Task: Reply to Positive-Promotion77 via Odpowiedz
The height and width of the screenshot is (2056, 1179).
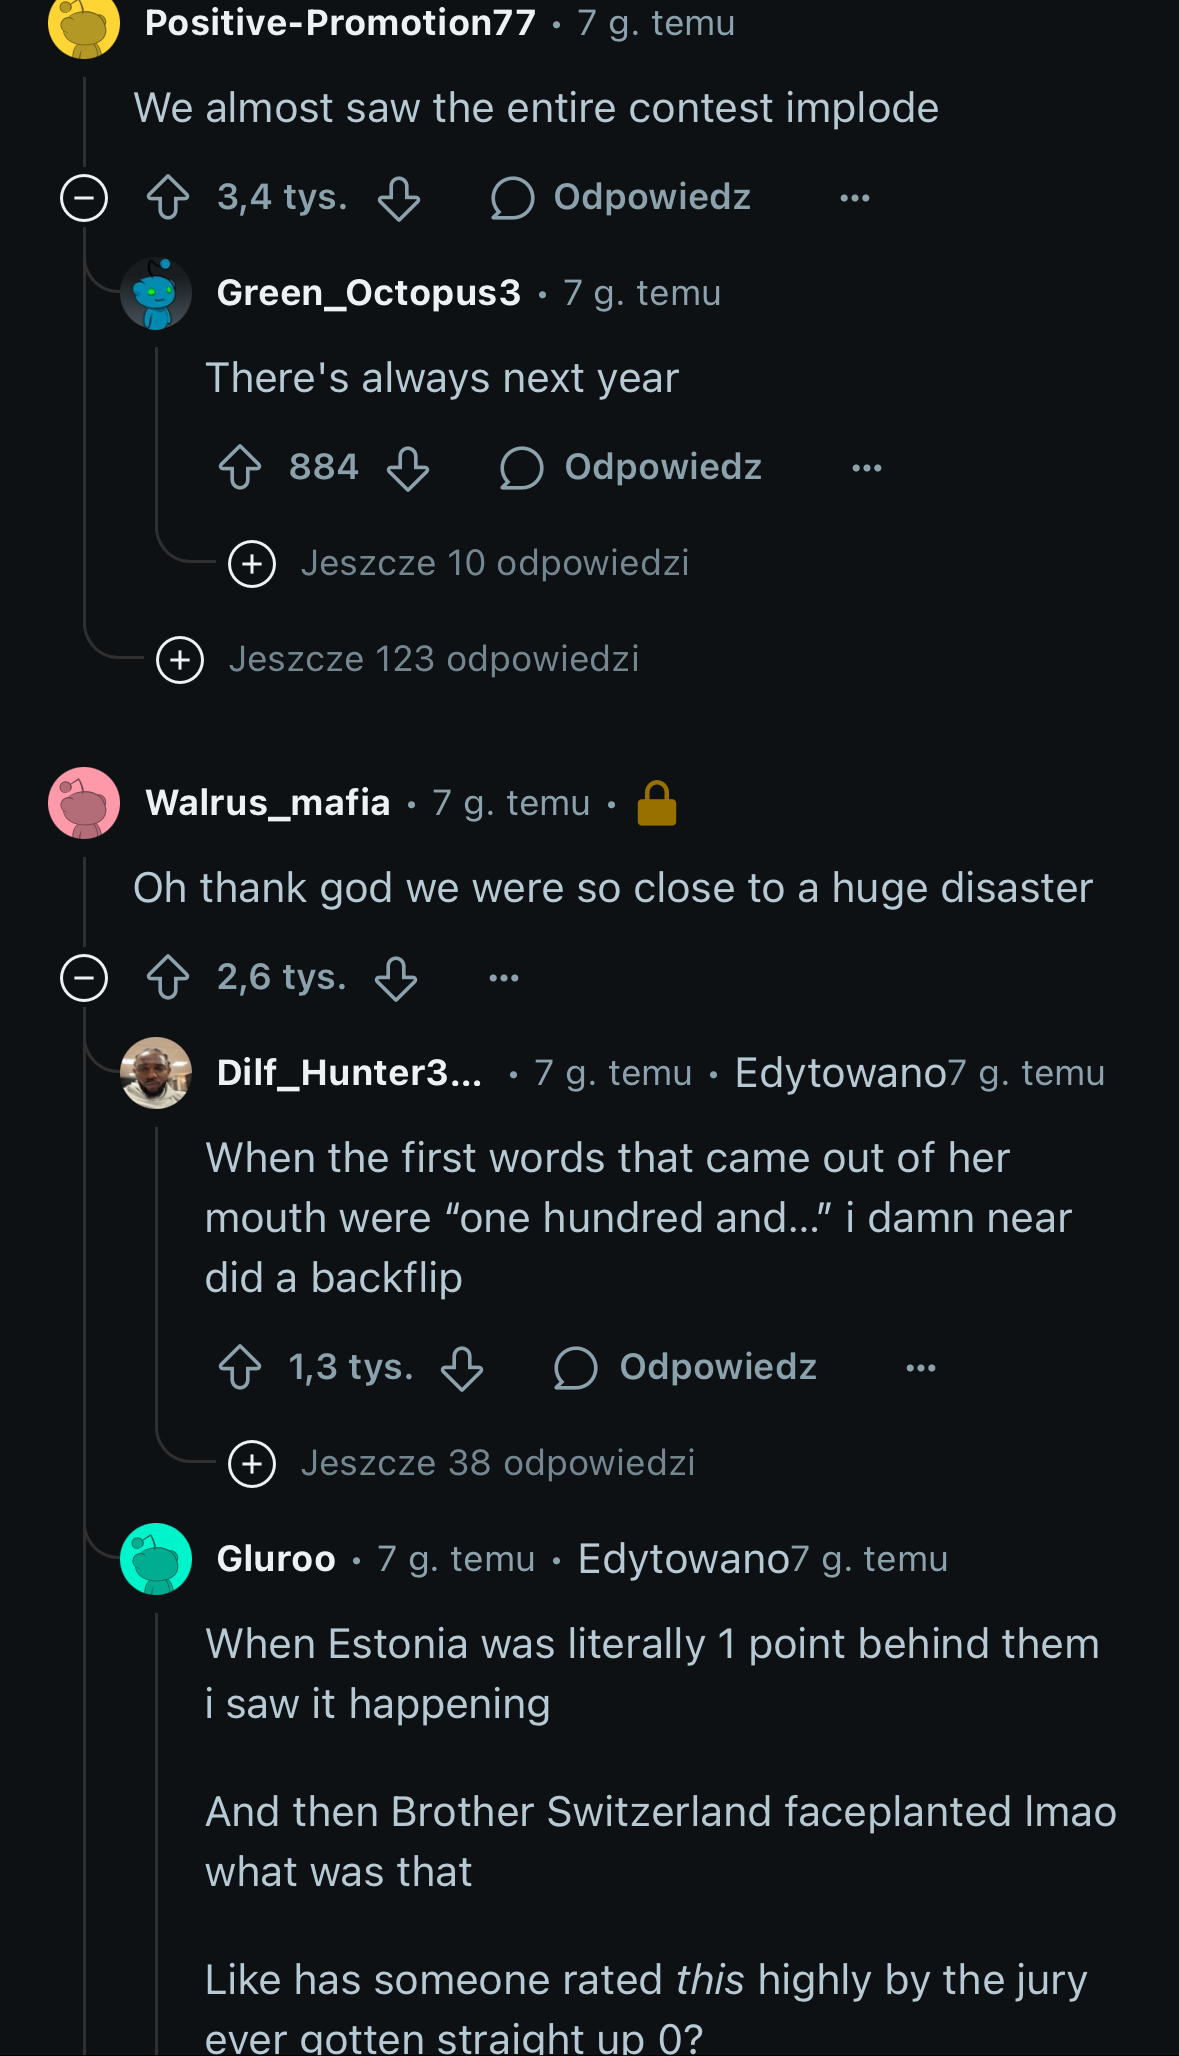Action: point(621,198)
